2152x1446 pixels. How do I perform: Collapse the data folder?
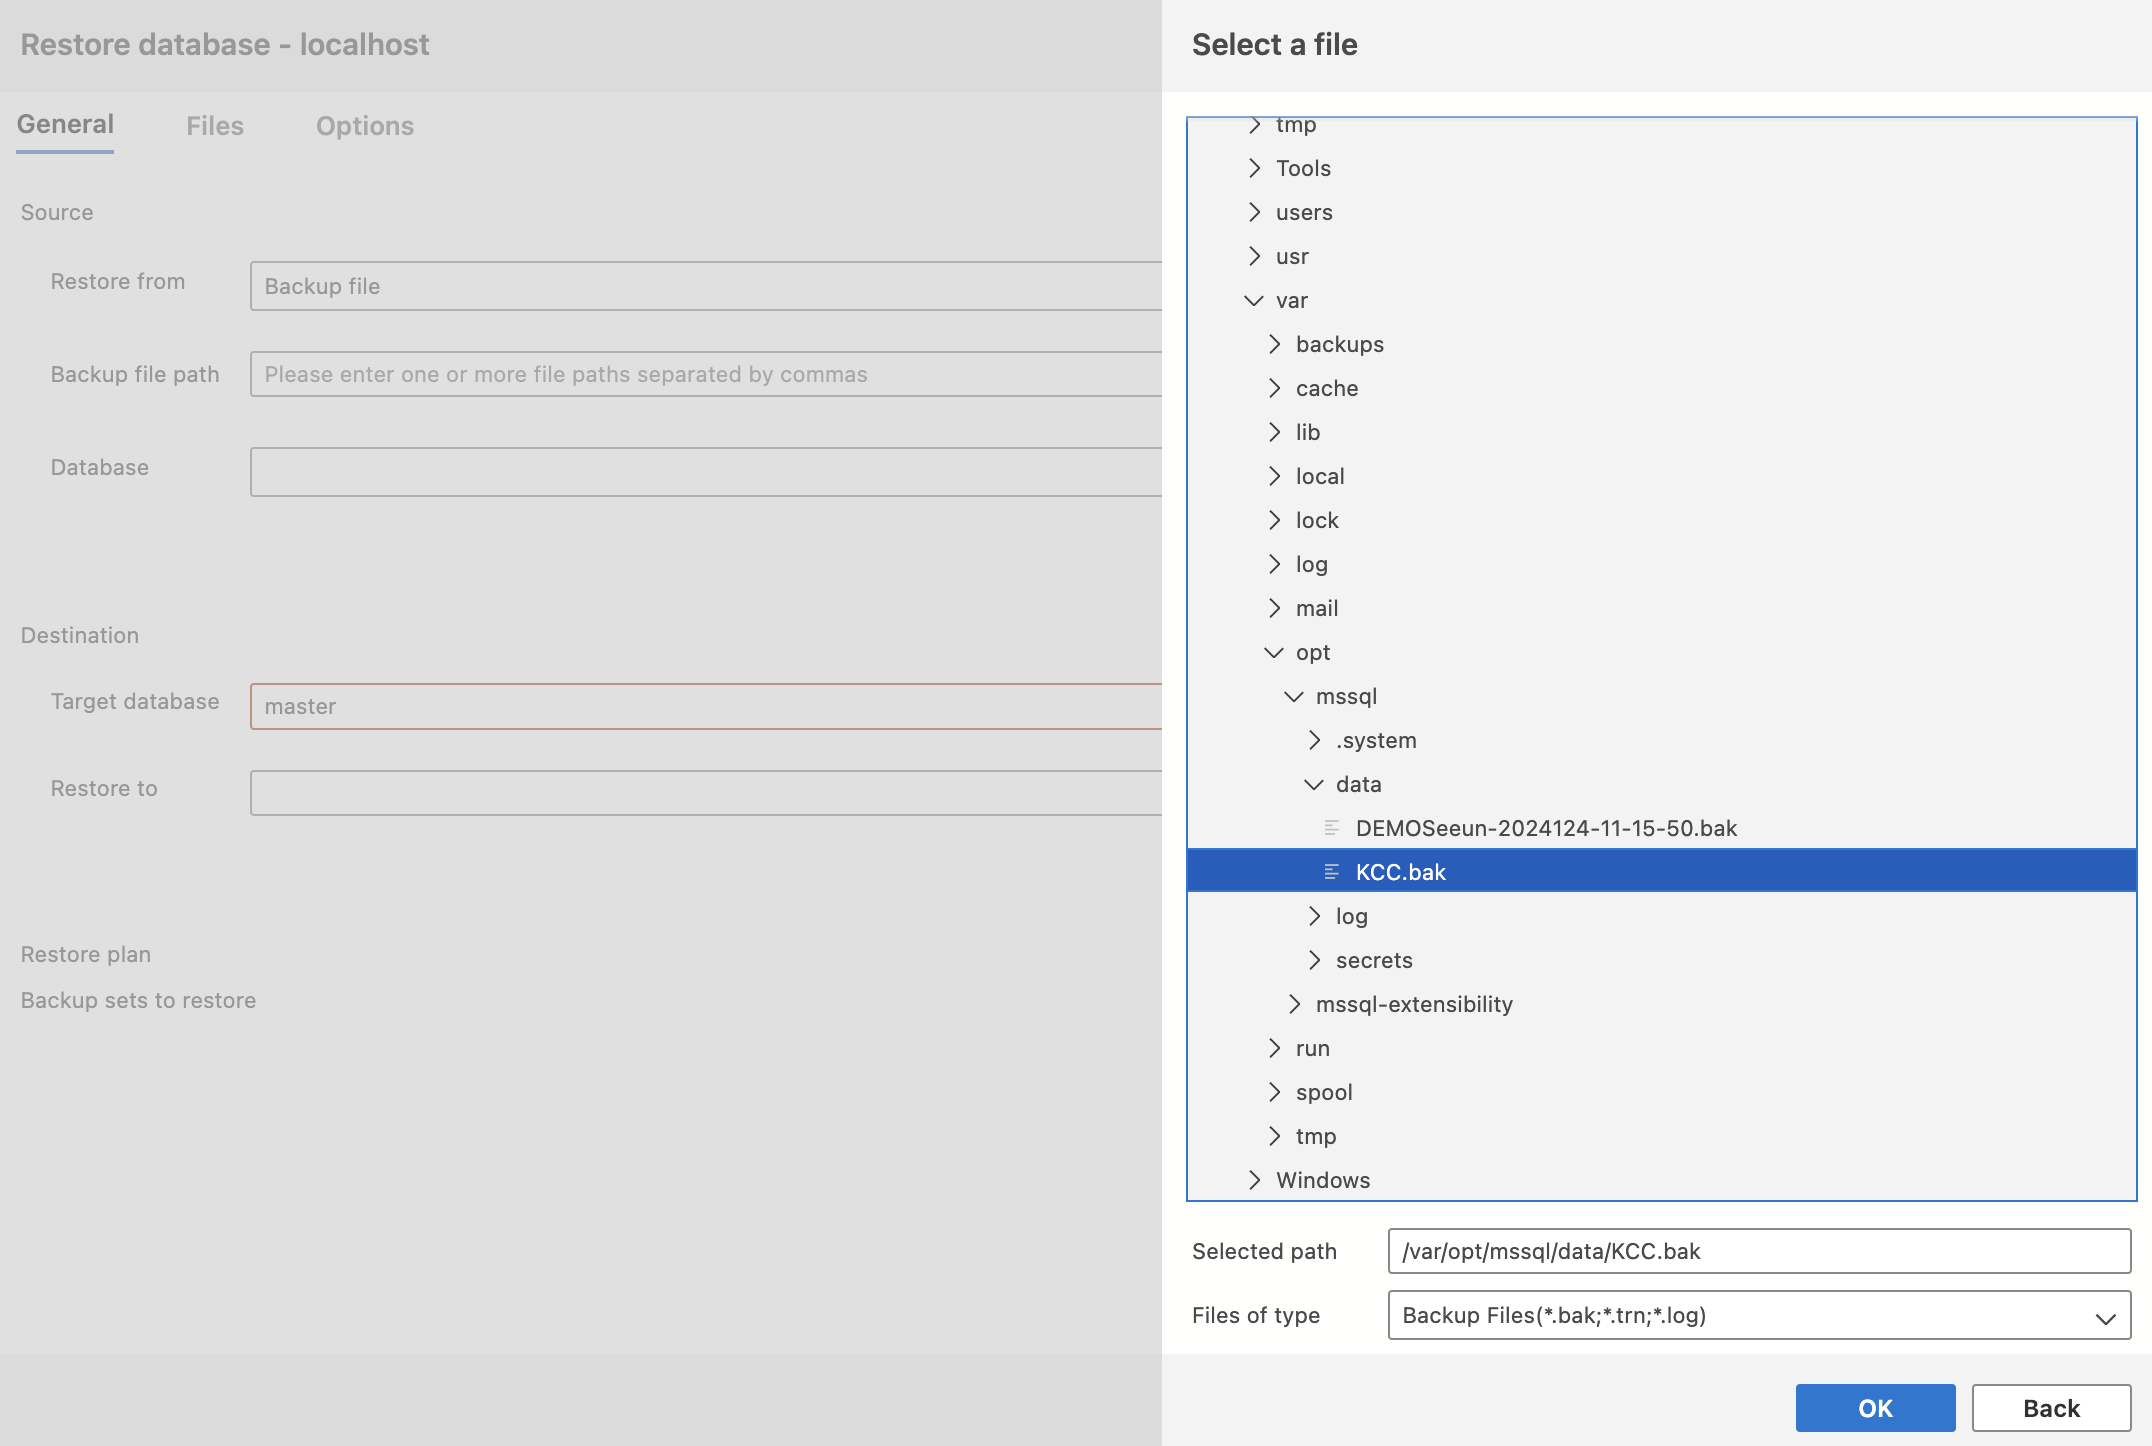pos(1313,784)
